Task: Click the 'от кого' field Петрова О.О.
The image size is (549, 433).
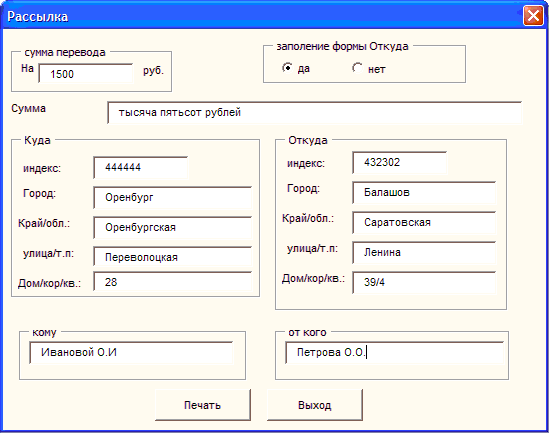Action: click(394, 353)
